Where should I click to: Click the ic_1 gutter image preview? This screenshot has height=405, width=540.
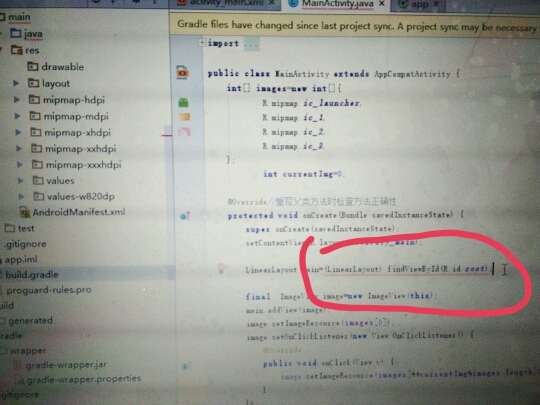(184, 117)
